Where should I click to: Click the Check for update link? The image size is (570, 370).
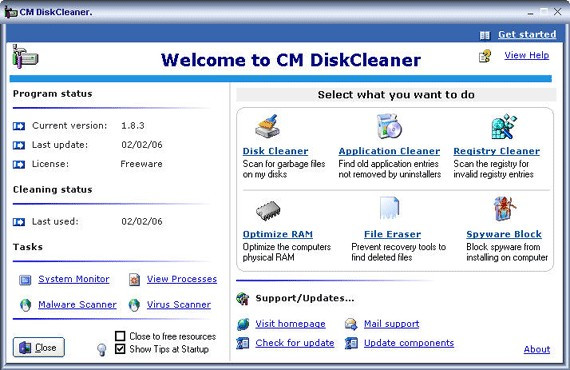pos(295,343)
